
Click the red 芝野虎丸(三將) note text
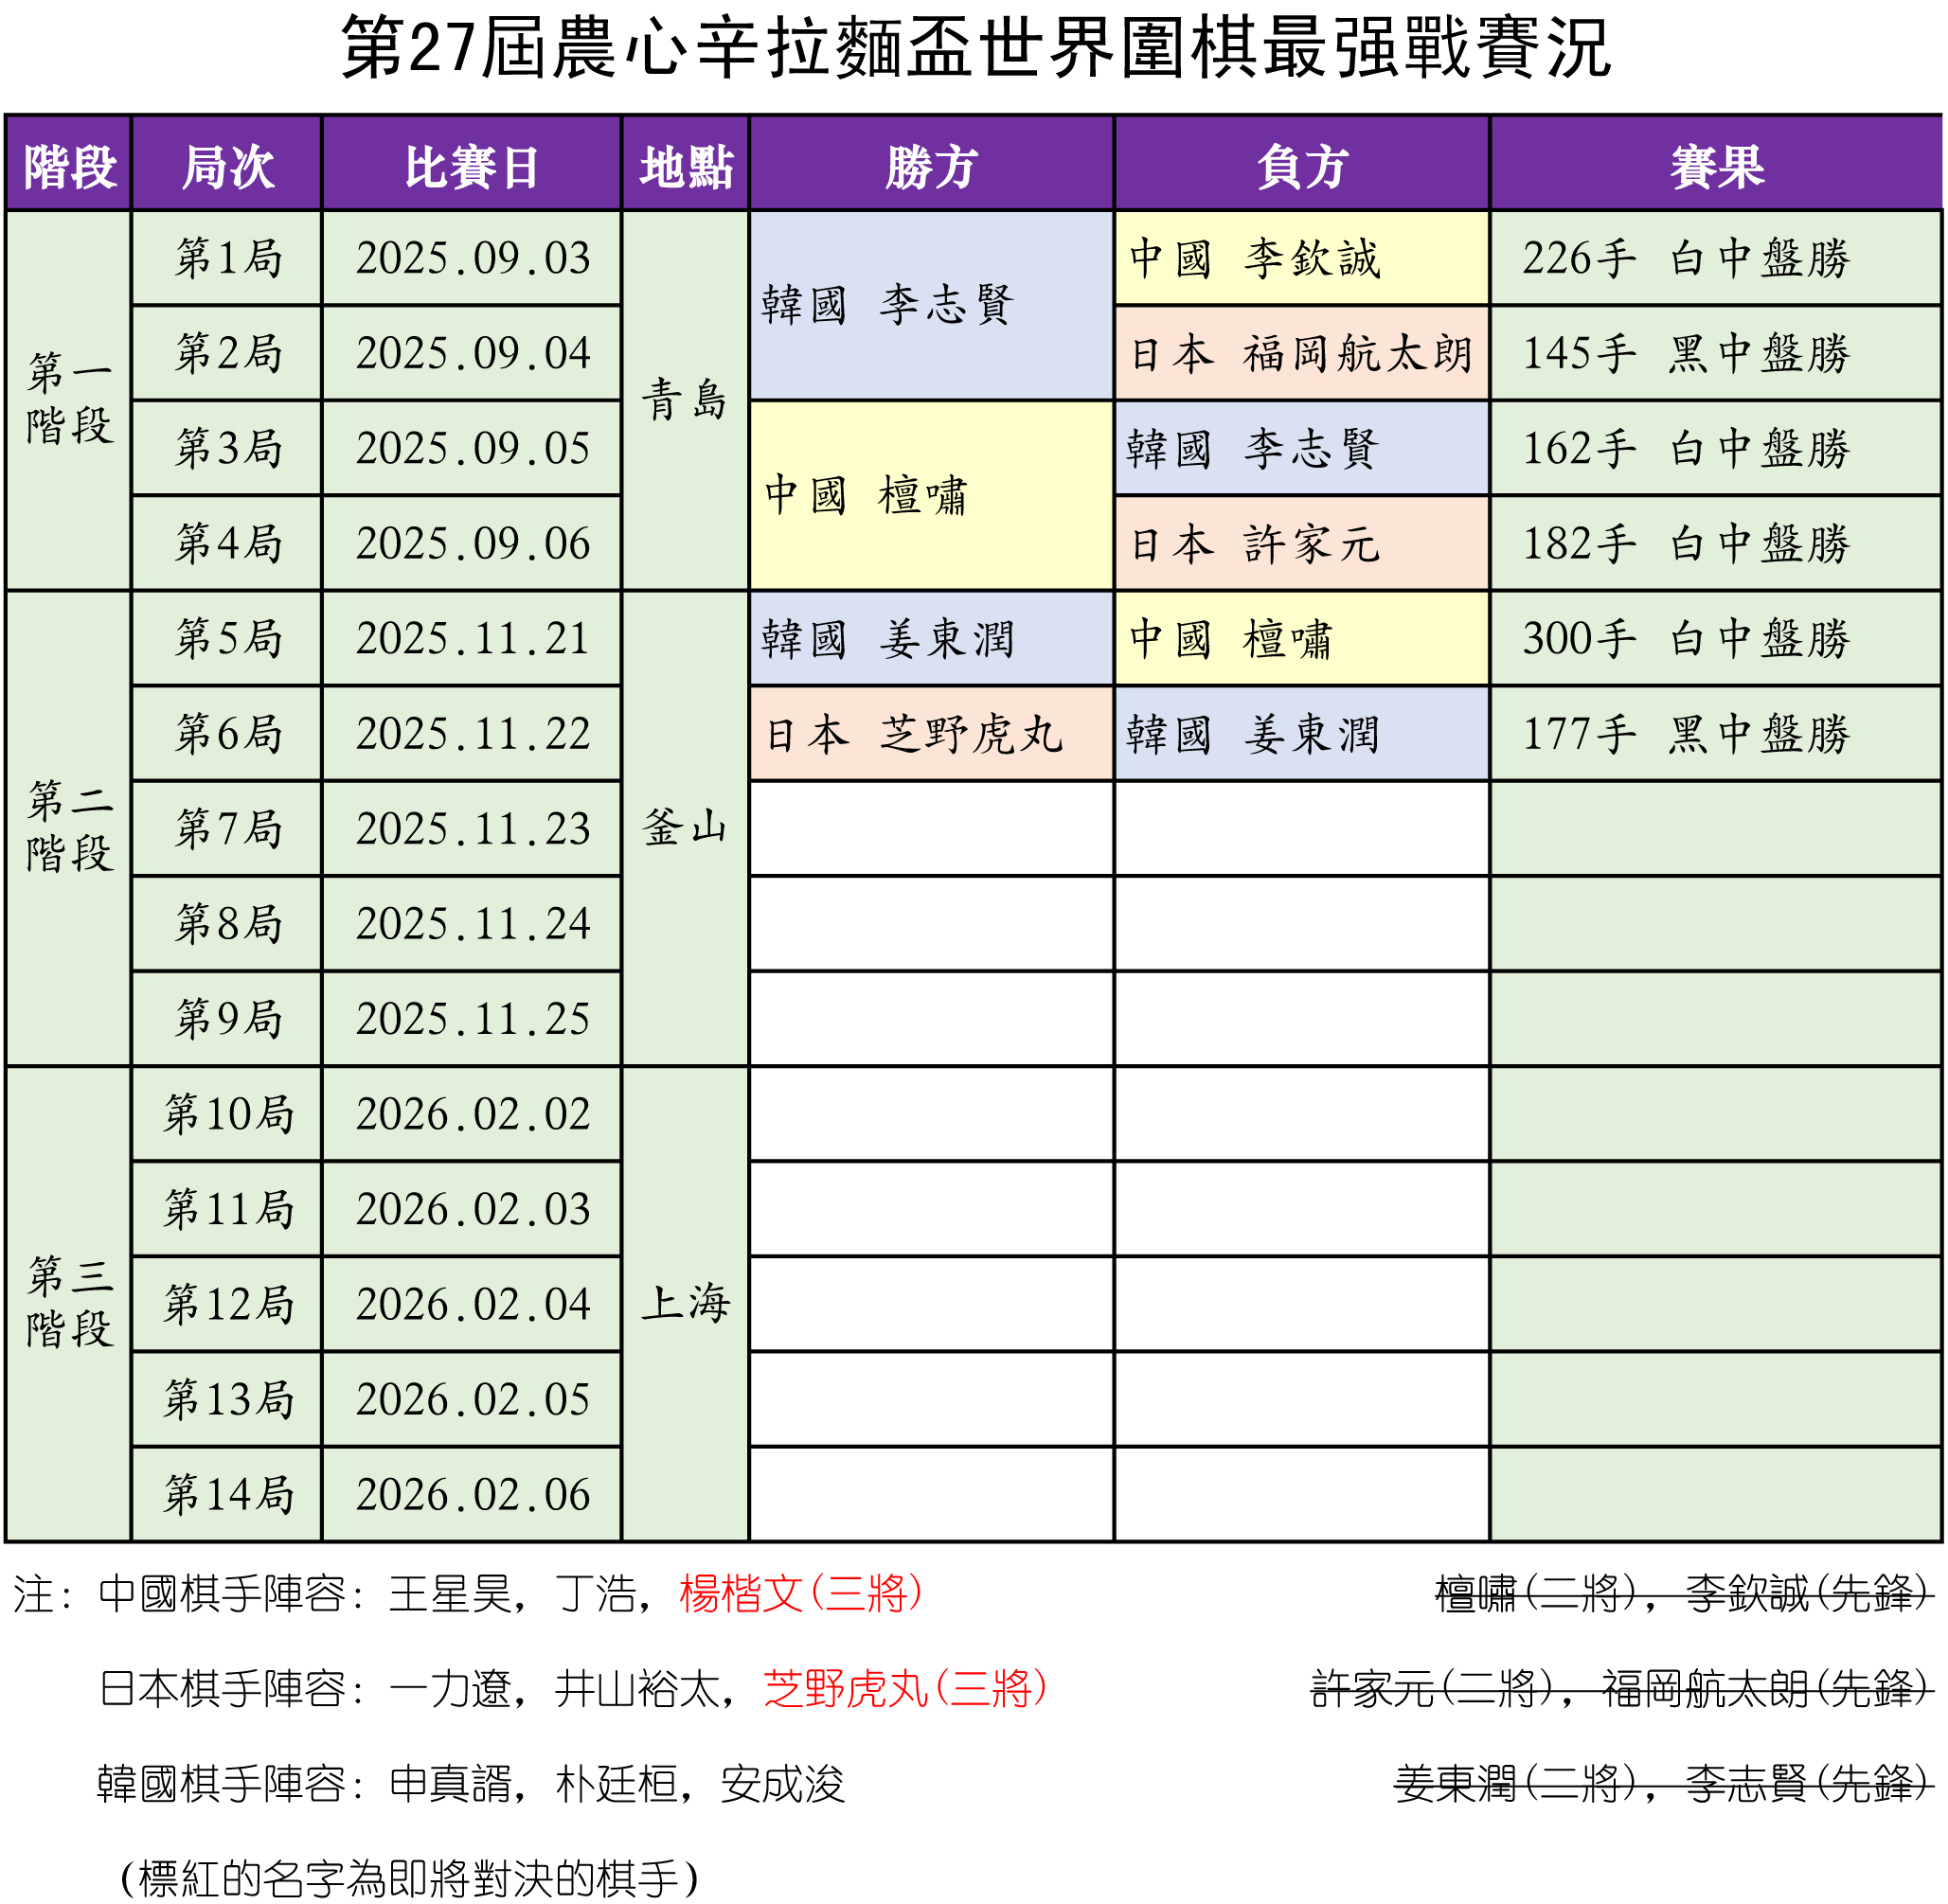(905, 1689)
